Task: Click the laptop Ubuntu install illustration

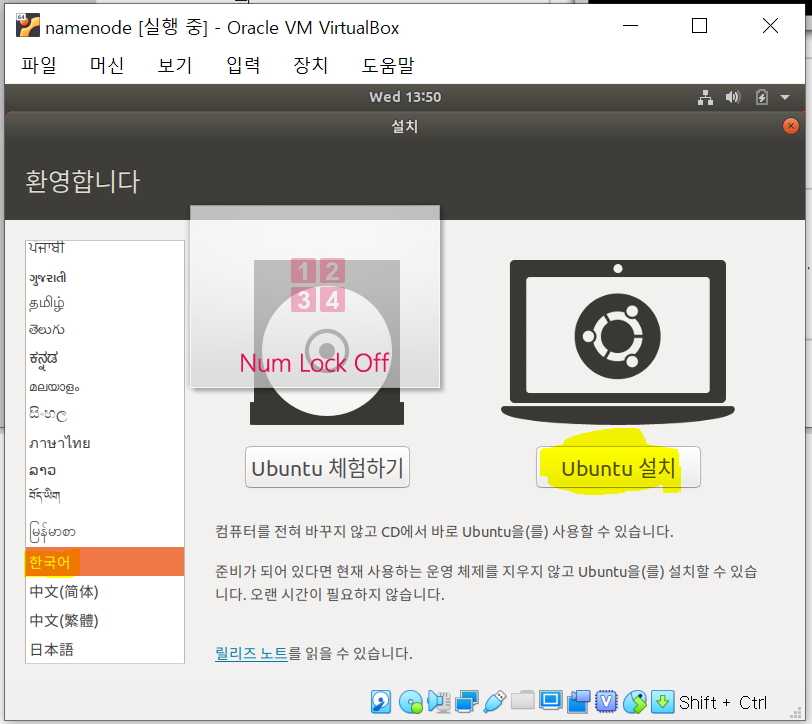Action: pos(618,340)
